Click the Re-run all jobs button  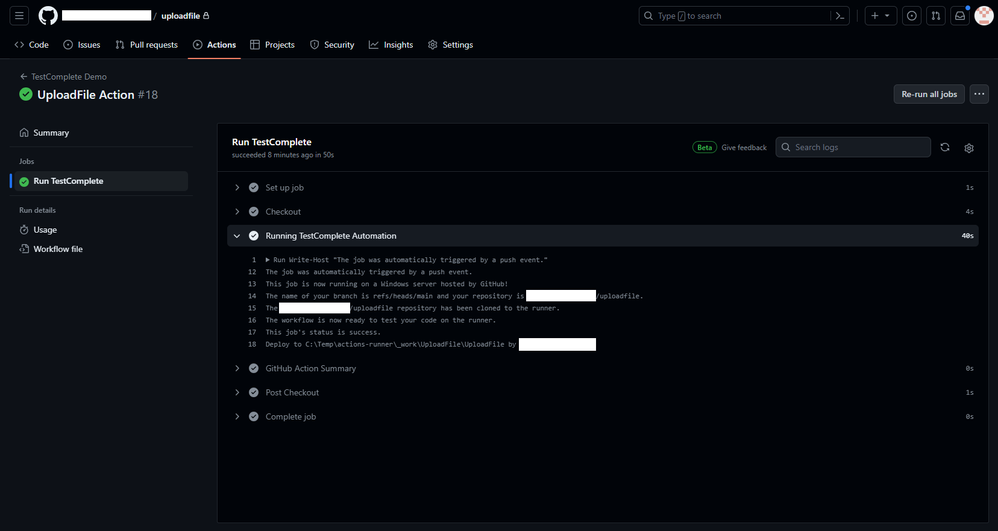pyautogui.click(x=928, y=94)
